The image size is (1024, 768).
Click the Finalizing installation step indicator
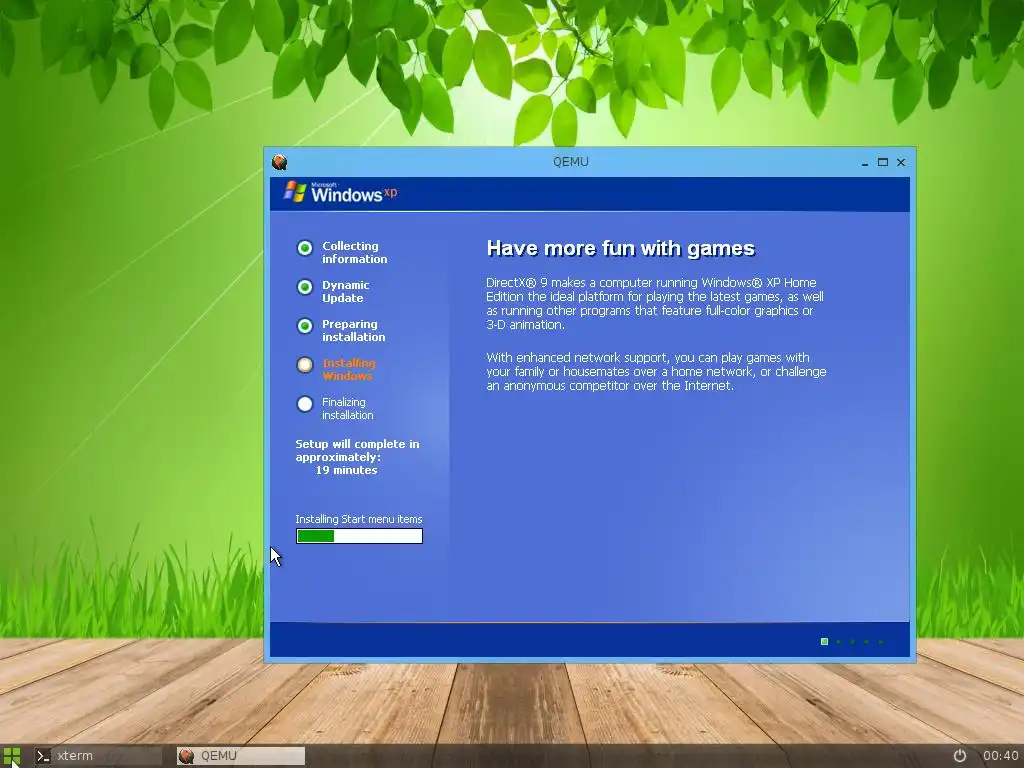click(x=305, y=404)
